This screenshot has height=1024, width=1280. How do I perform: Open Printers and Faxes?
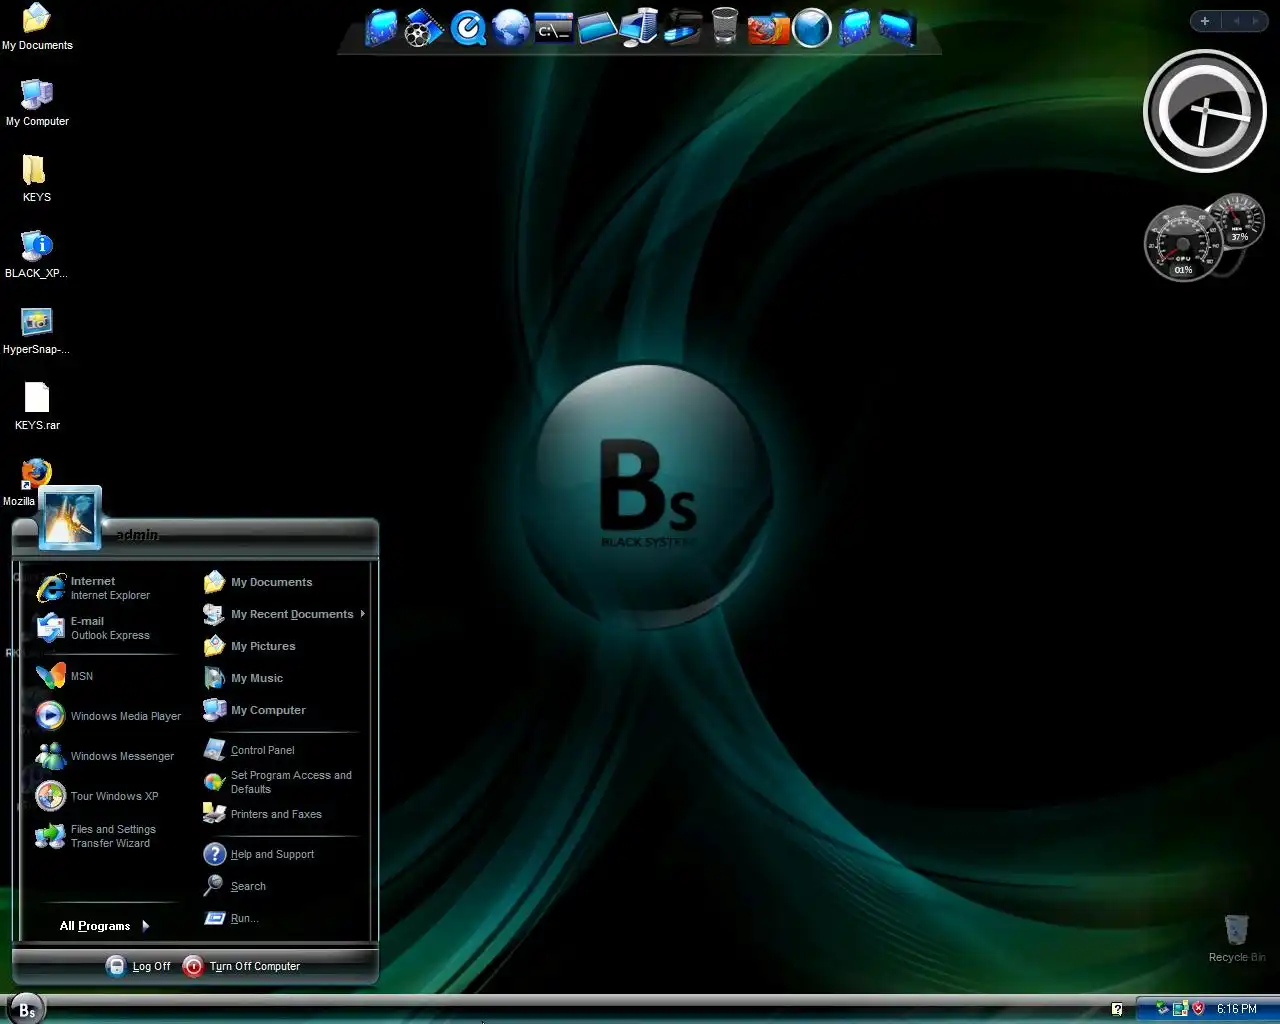[x=284, y=814]
